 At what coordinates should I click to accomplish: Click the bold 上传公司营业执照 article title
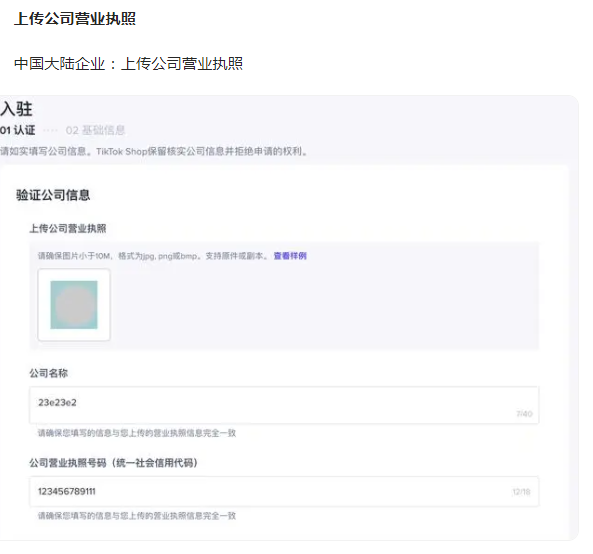coord(75,19)
